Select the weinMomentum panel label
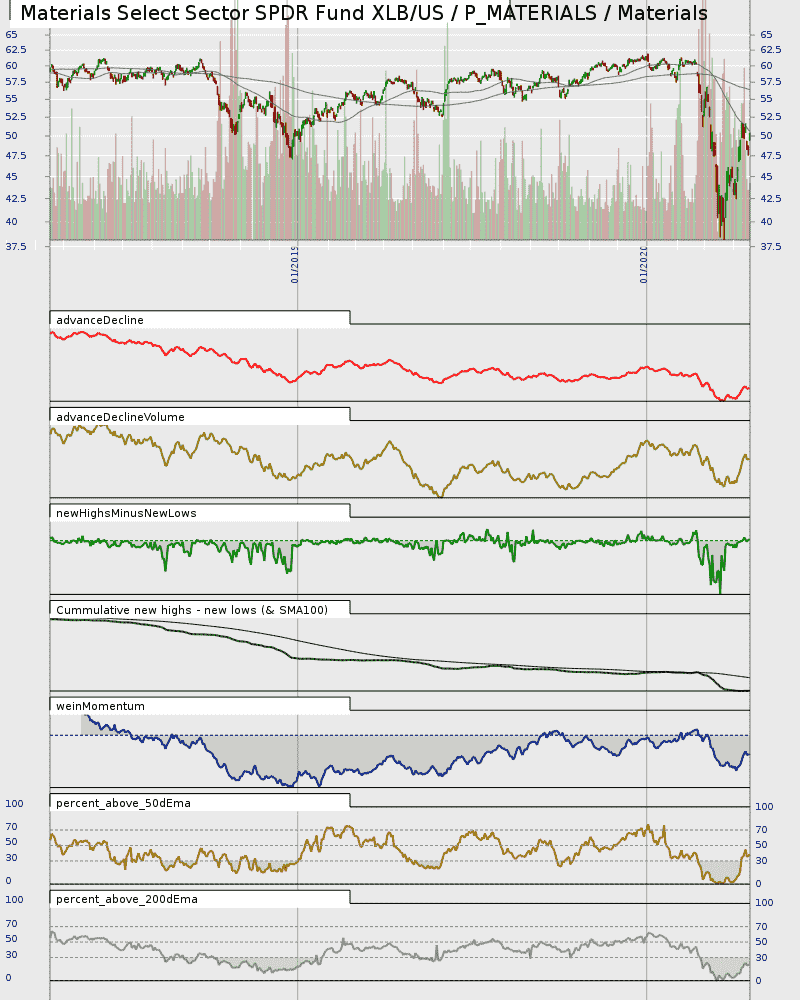The width and height of the screenshot is (800, 1000). 100,707
